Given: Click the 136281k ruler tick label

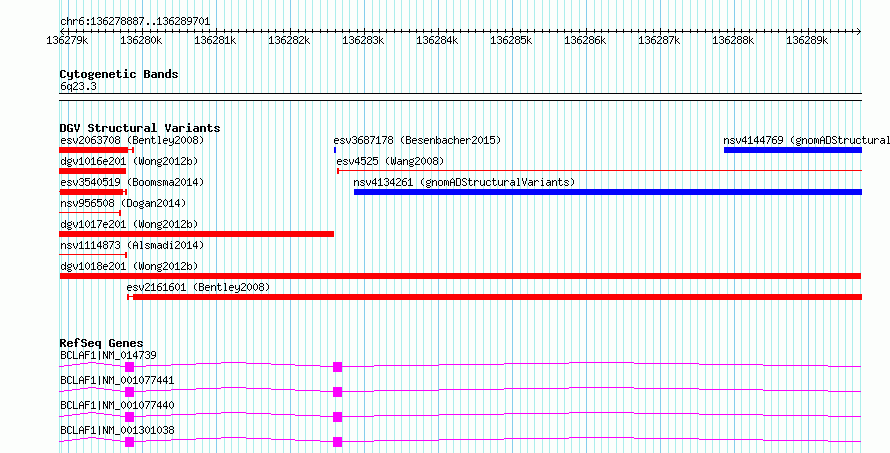Looking at the screenshot, I should [x=215, y=40].
